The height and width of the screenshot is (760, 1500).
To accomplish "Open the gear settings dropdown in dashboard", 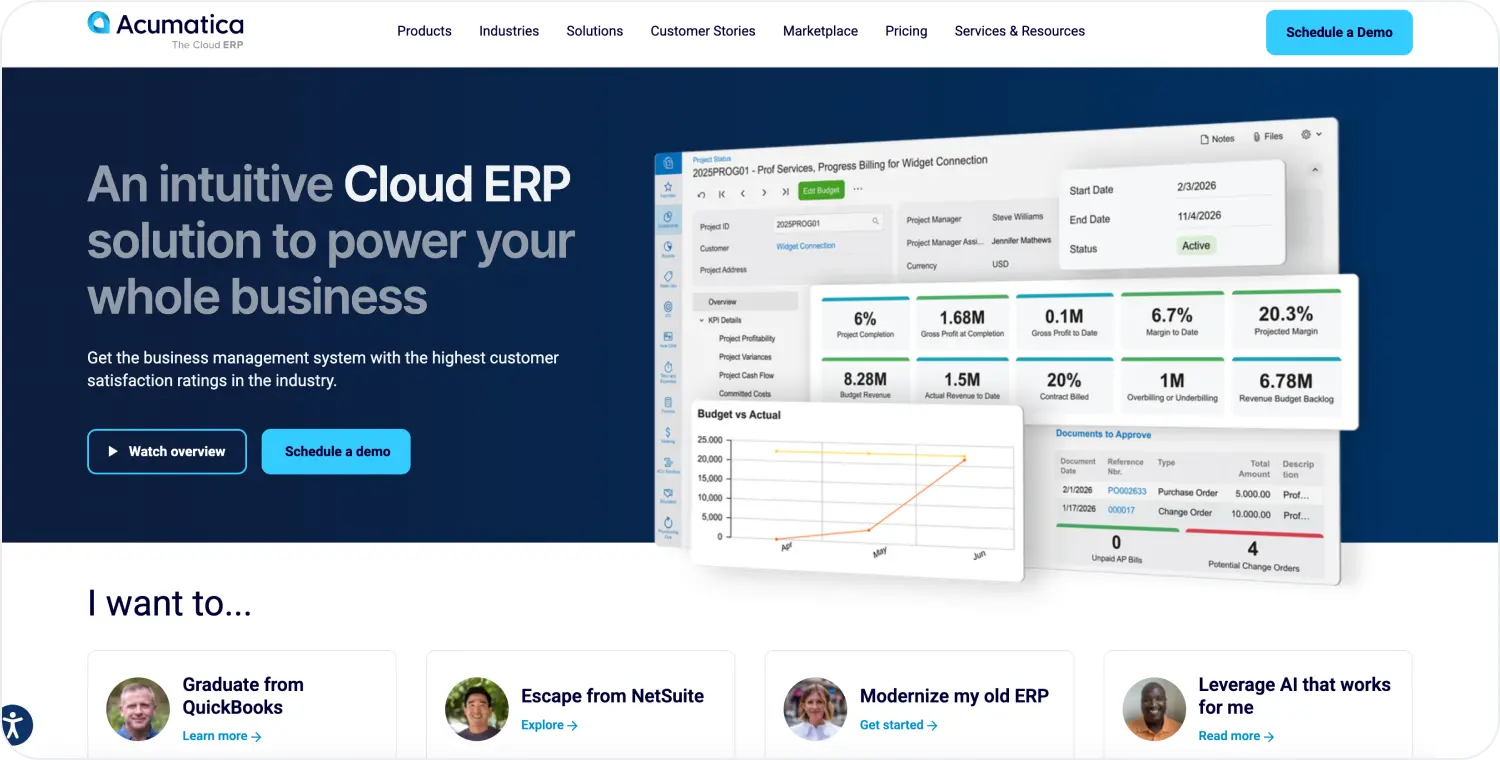I will [x=1310, y=134].
